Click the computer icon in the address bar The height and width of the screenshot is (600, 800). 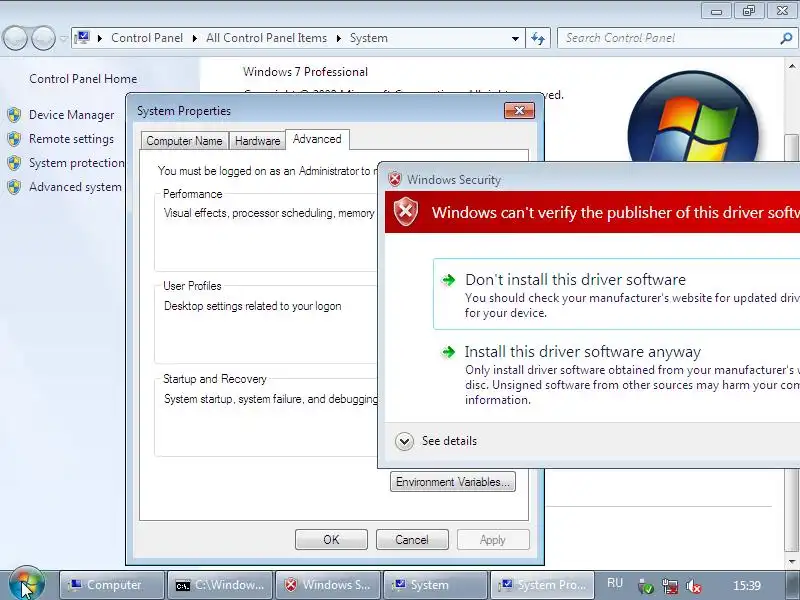(x=82, y=38)
